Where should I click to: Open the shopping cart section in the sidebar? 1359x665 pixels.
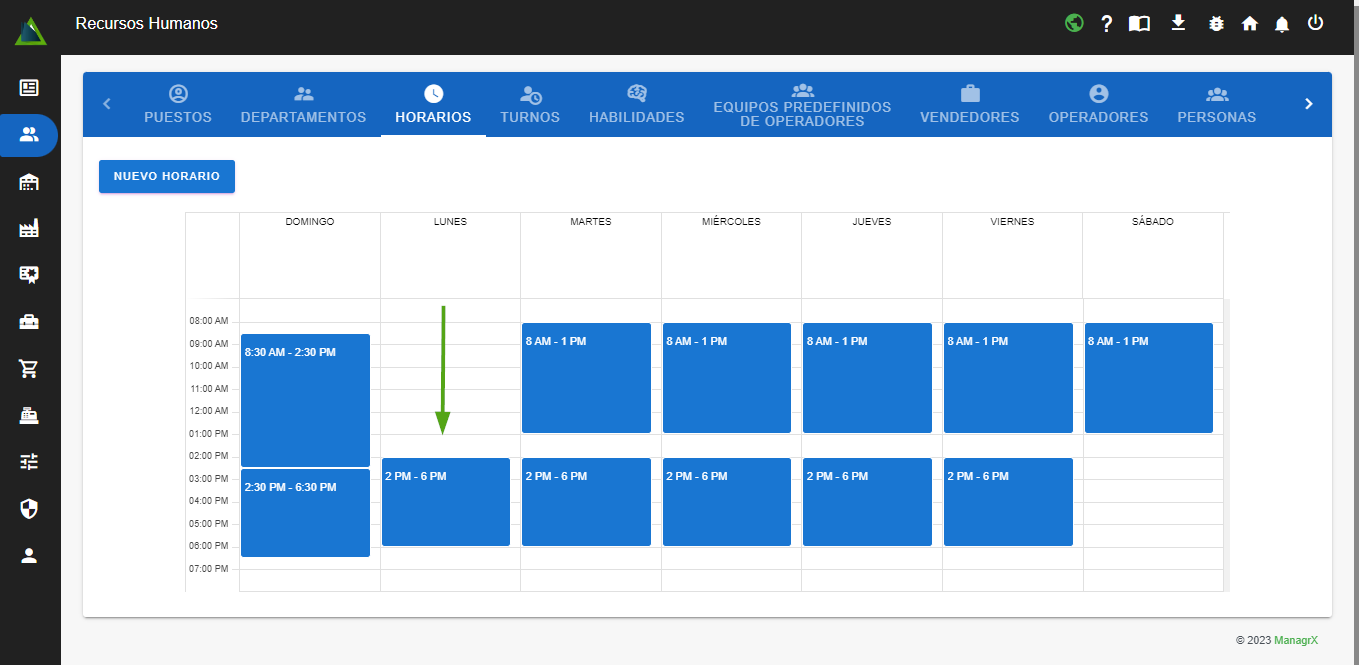click(29, 369)
